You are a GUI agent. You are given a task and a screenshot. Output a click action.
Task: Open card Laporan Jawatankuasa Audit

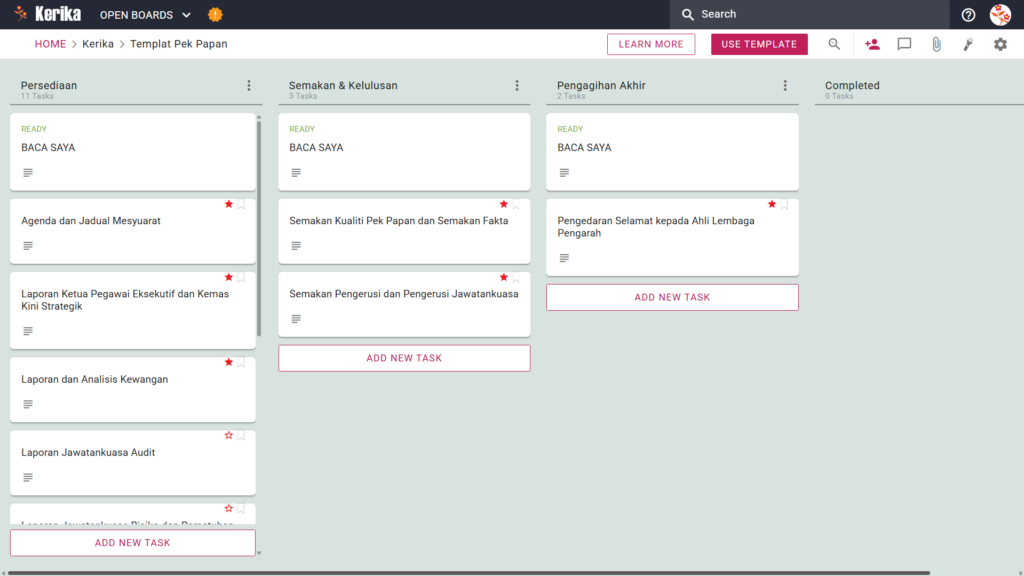pyautogui.click(x=133, y=462)
